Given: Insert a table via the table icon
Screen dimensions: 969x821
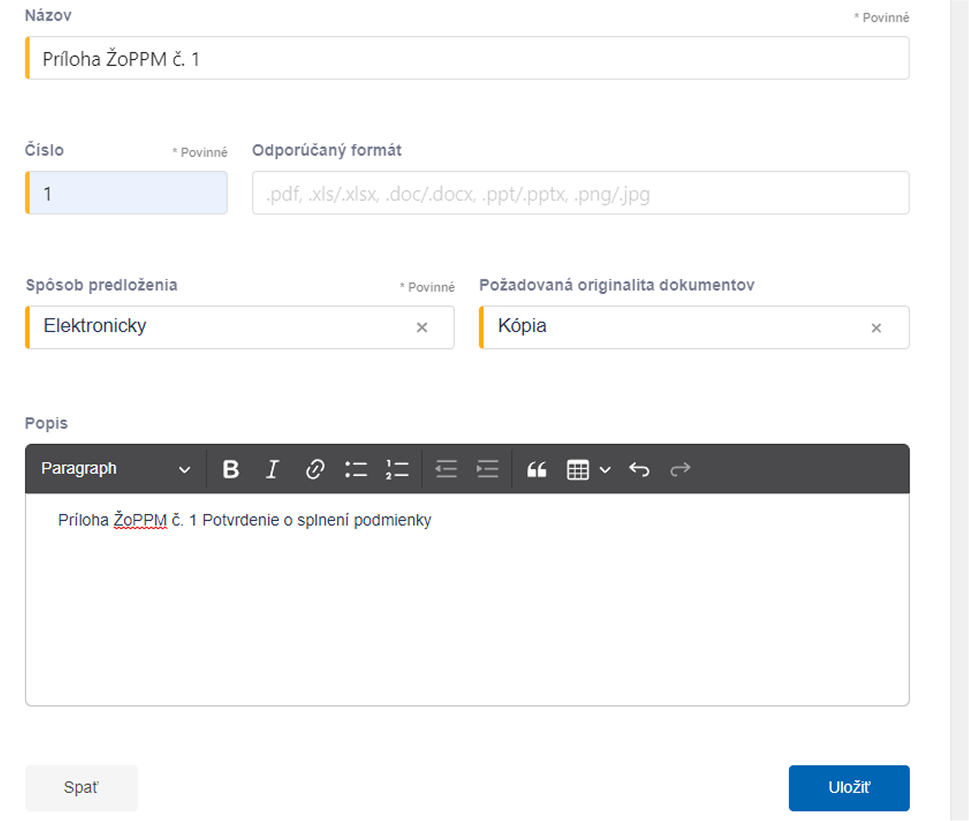Looking at the screenshot, I should (578, 469).
